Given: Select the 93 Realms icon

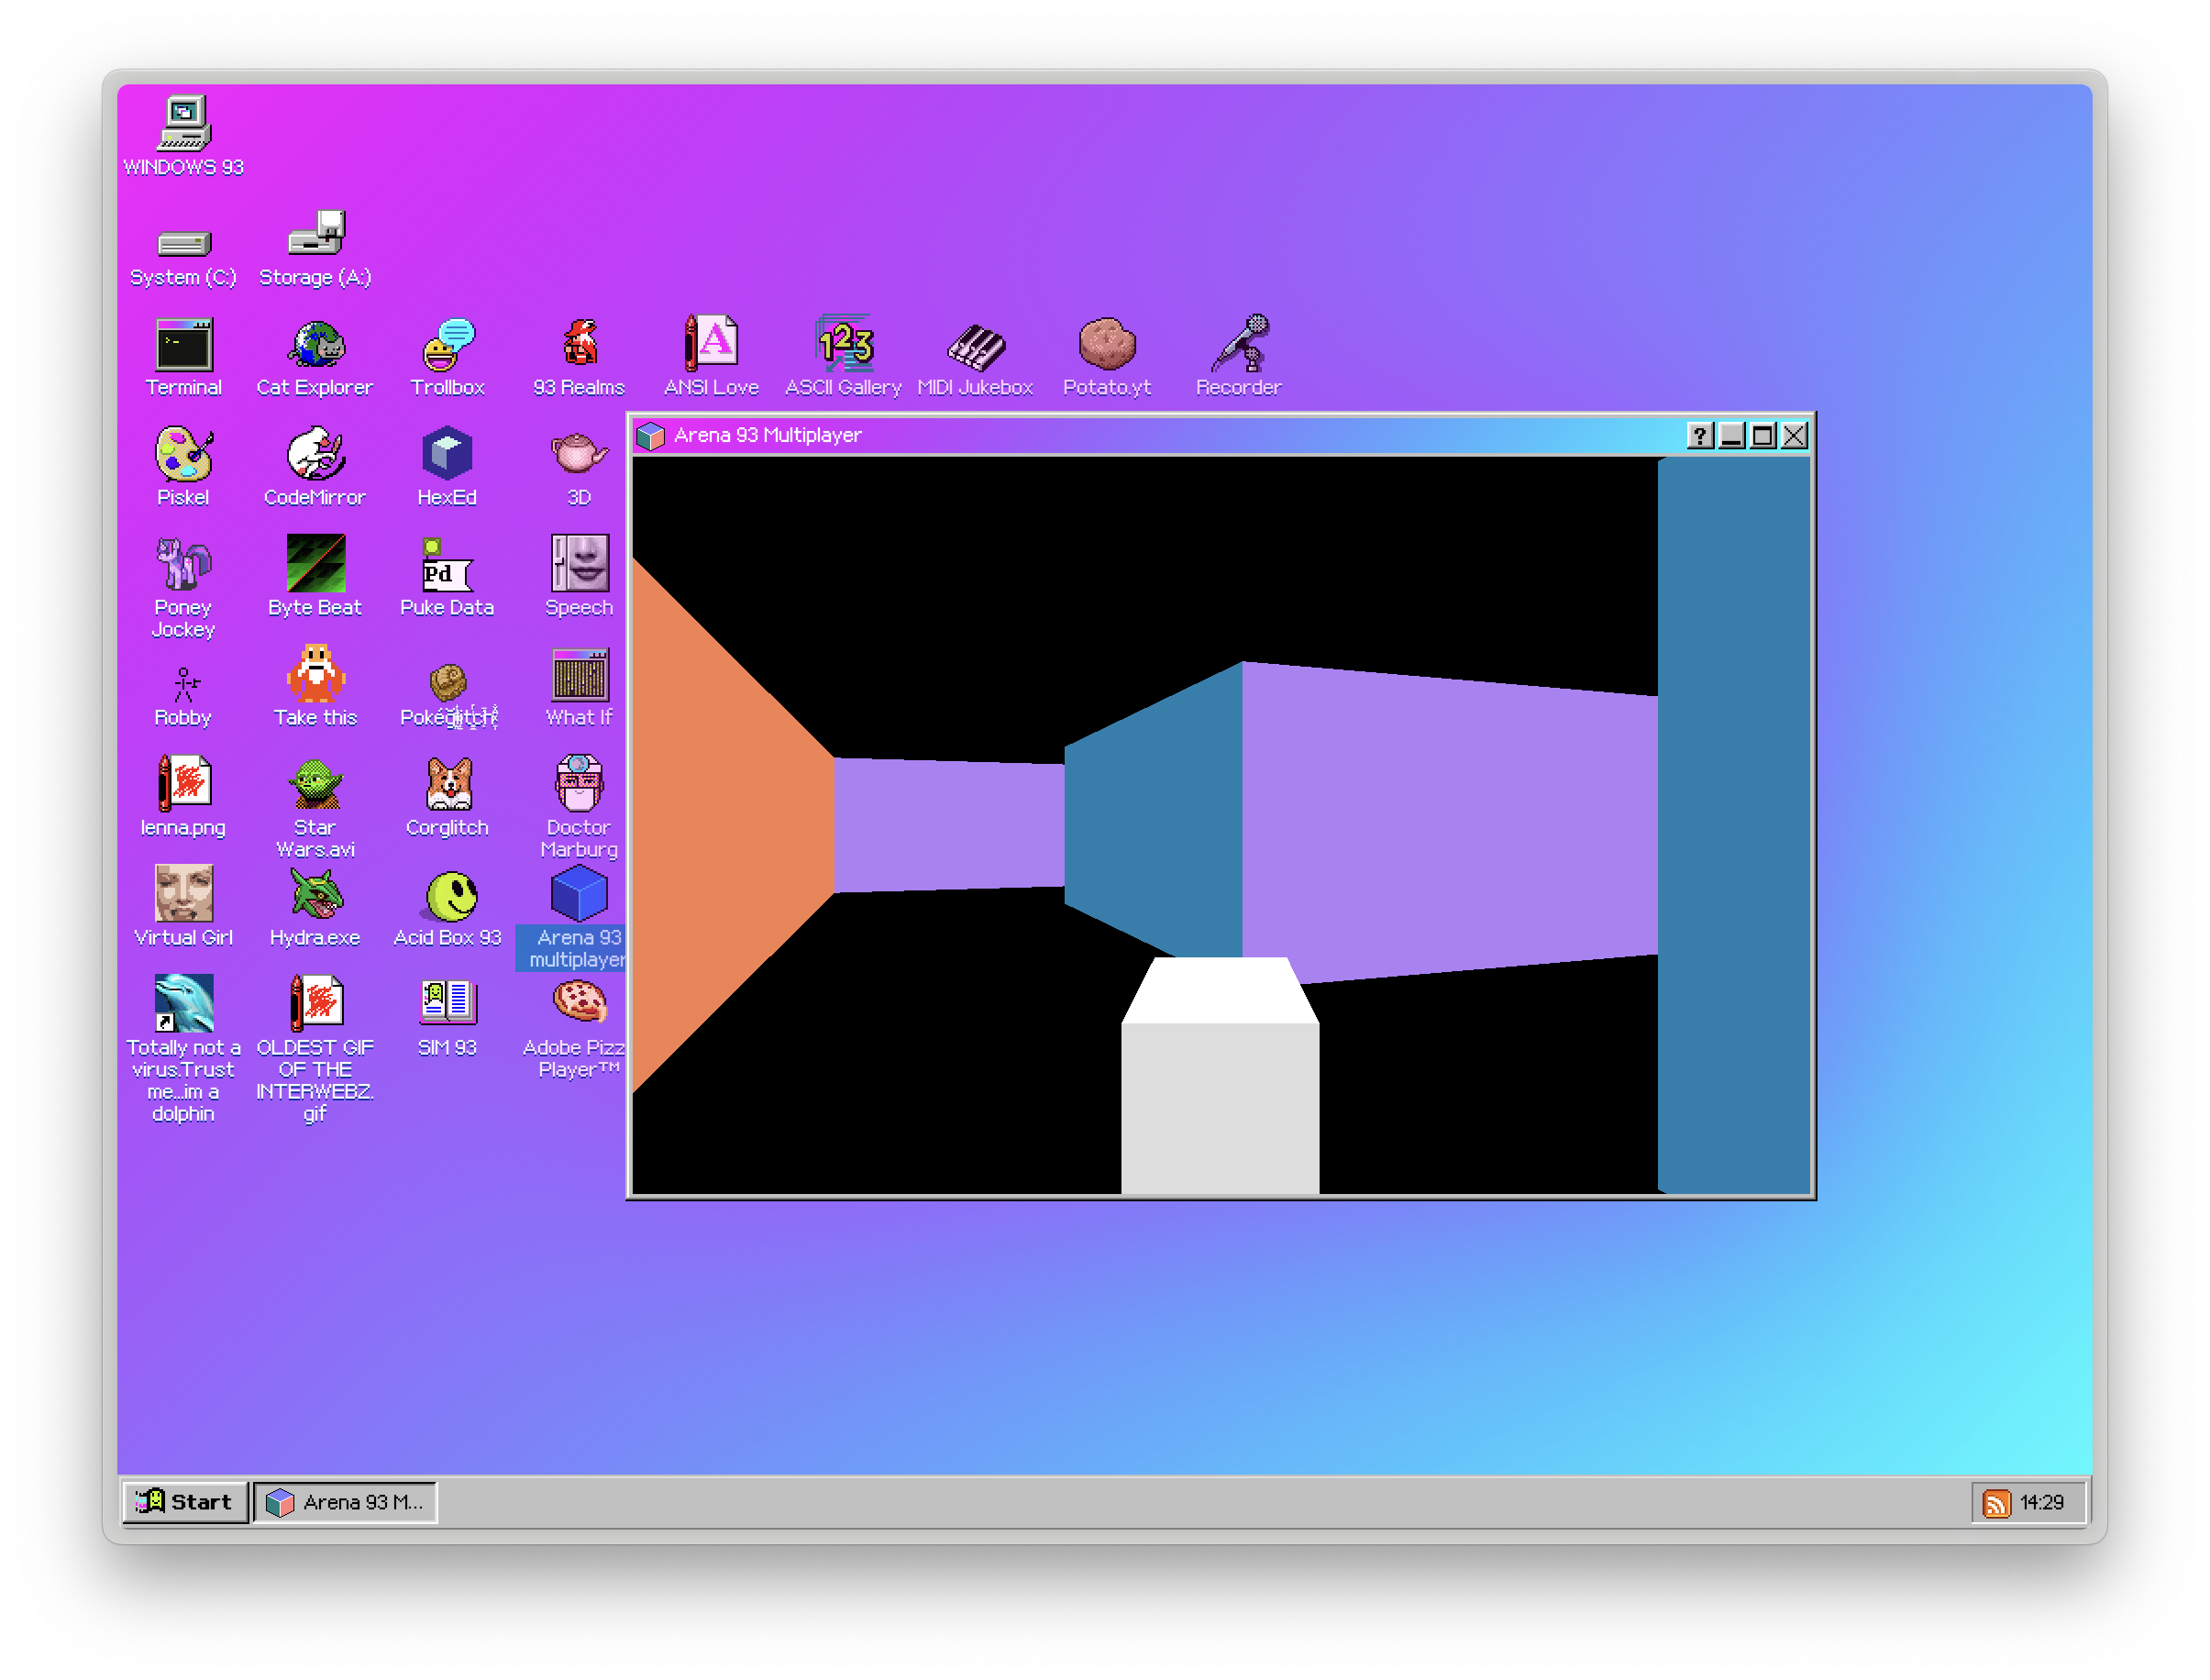Looking at the screenshot, I should pyautogui.click(x=579, y=346).
